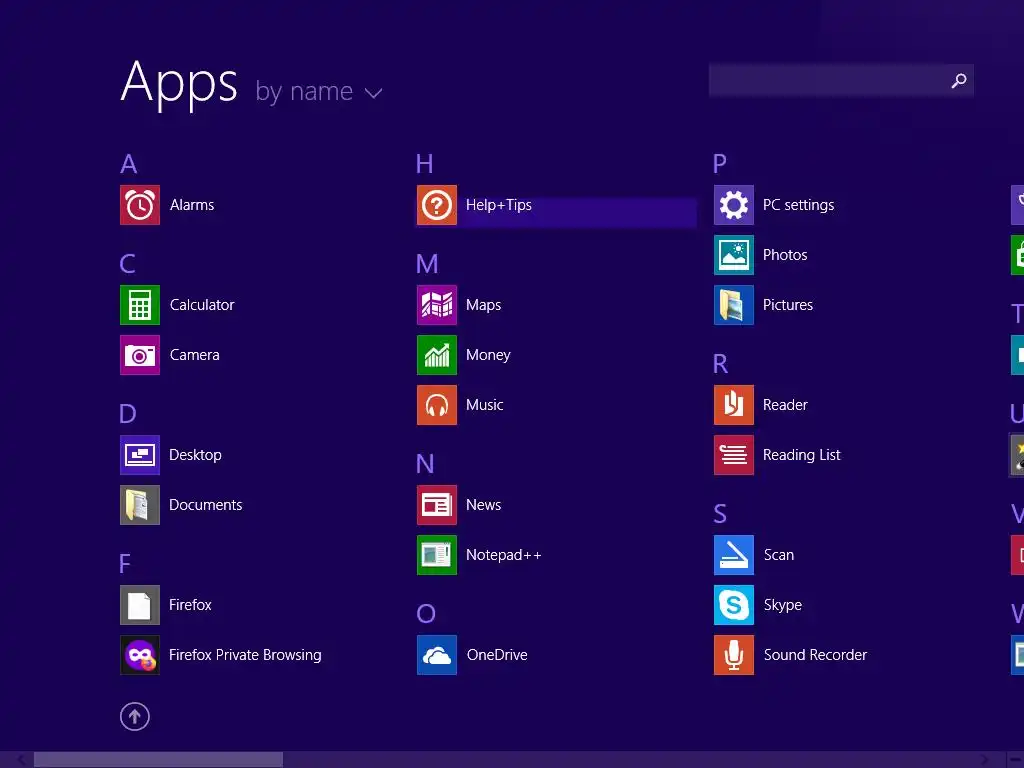The width and height of the screenshot is (1024, 768).
Task: Click the 'Desktop' text label
Action: (x=195, y=455)
